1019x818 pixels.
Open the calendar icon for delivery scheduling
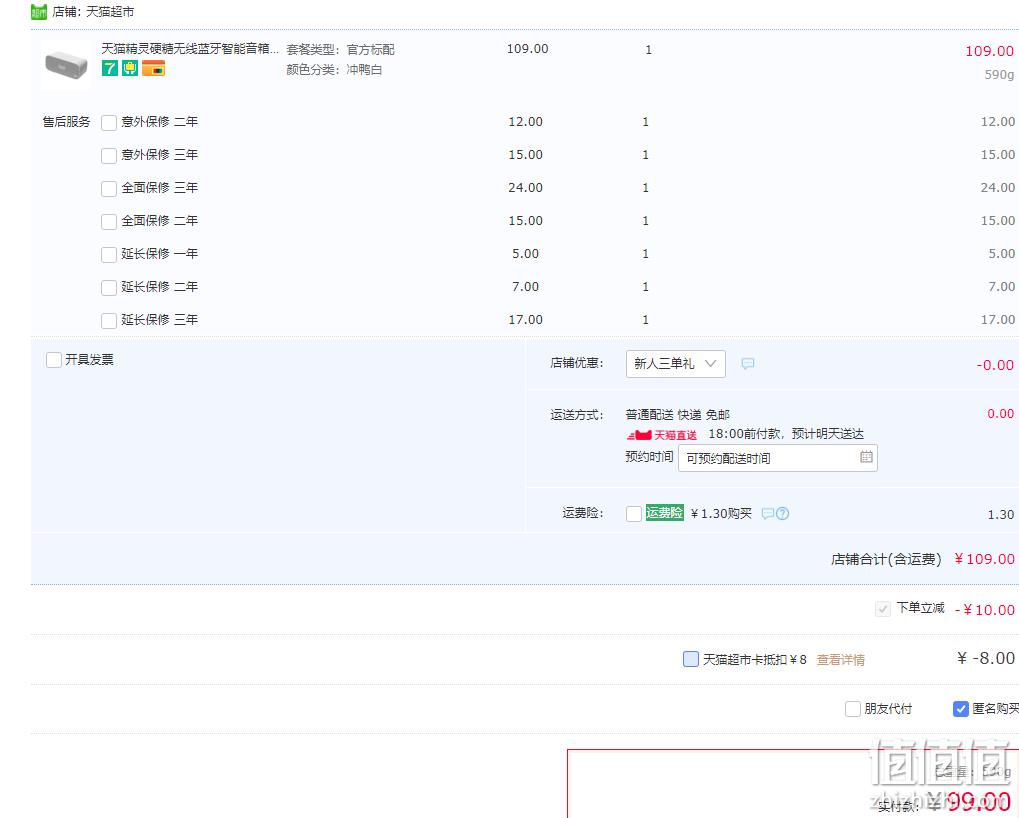(866, 457)
